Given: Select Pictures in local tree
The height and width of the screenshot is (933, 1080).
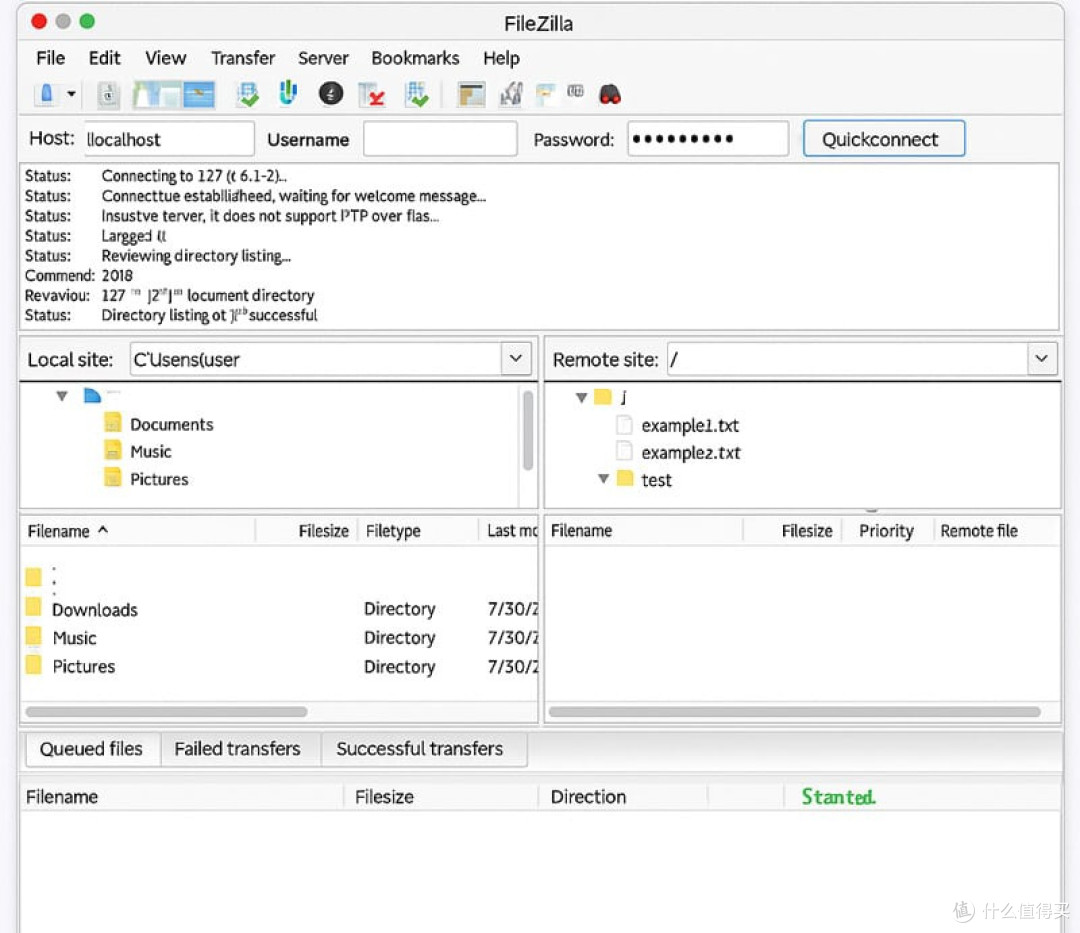Looking at the screenshot, I should (x=159, y=479).
